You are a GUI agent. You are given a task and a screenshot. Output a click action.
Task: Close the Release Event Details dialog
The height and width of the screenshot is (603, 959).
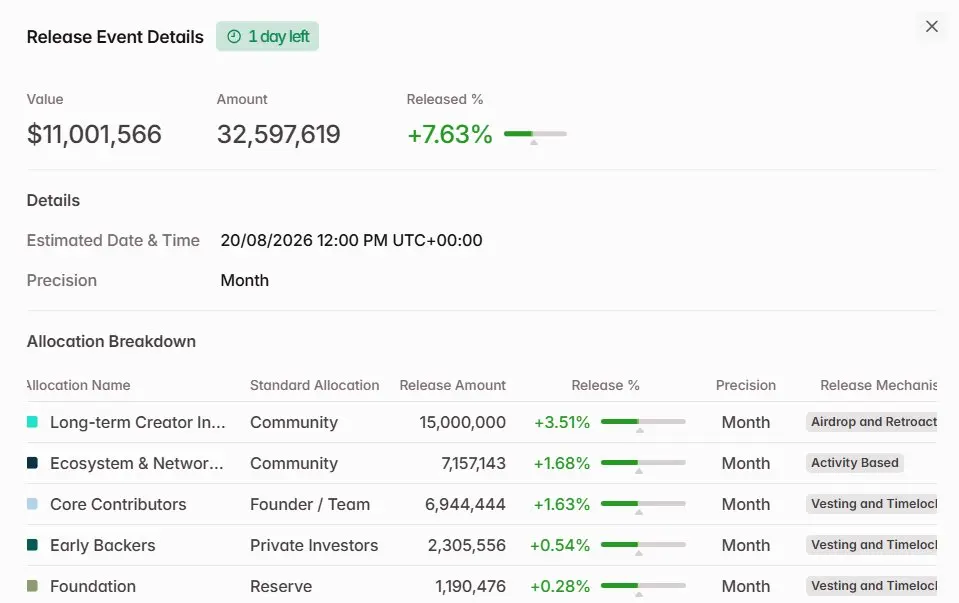pyautogui.click(x=931, y=26)
